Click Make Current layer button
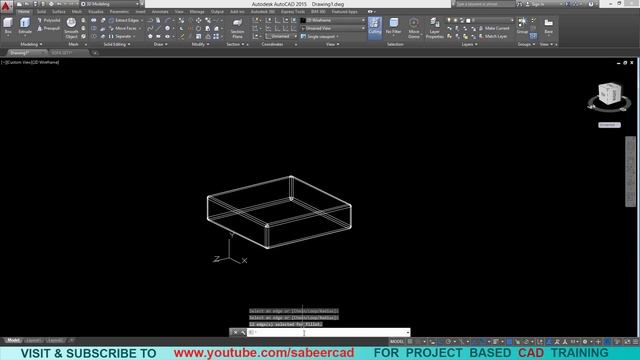This screenshot has width=640, height=360. point(494,28)
